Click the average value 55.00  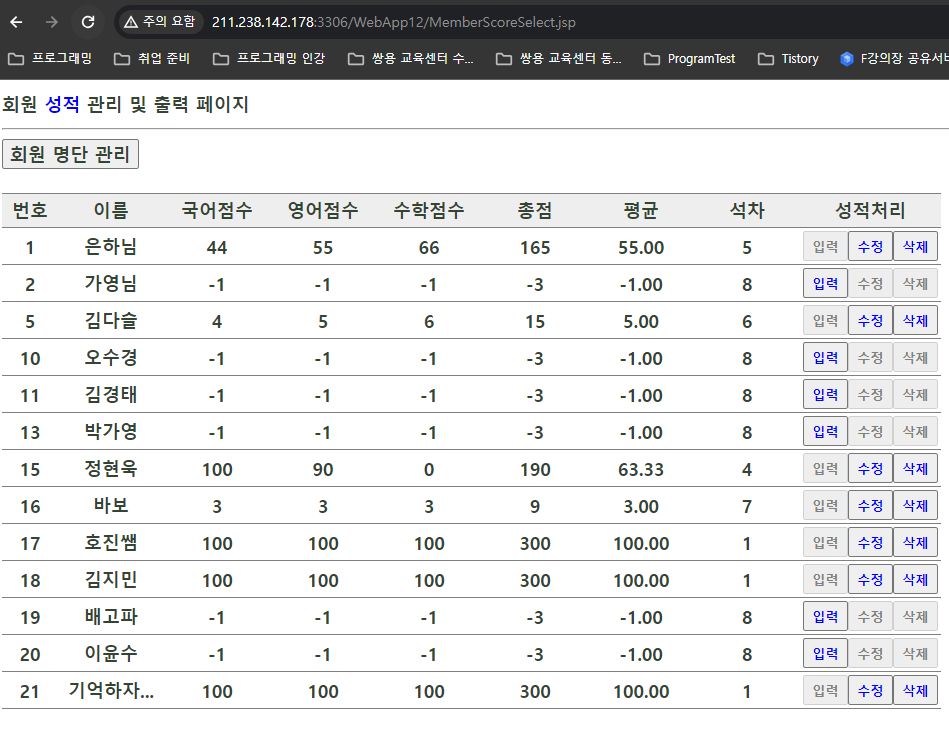click(641, 248)
